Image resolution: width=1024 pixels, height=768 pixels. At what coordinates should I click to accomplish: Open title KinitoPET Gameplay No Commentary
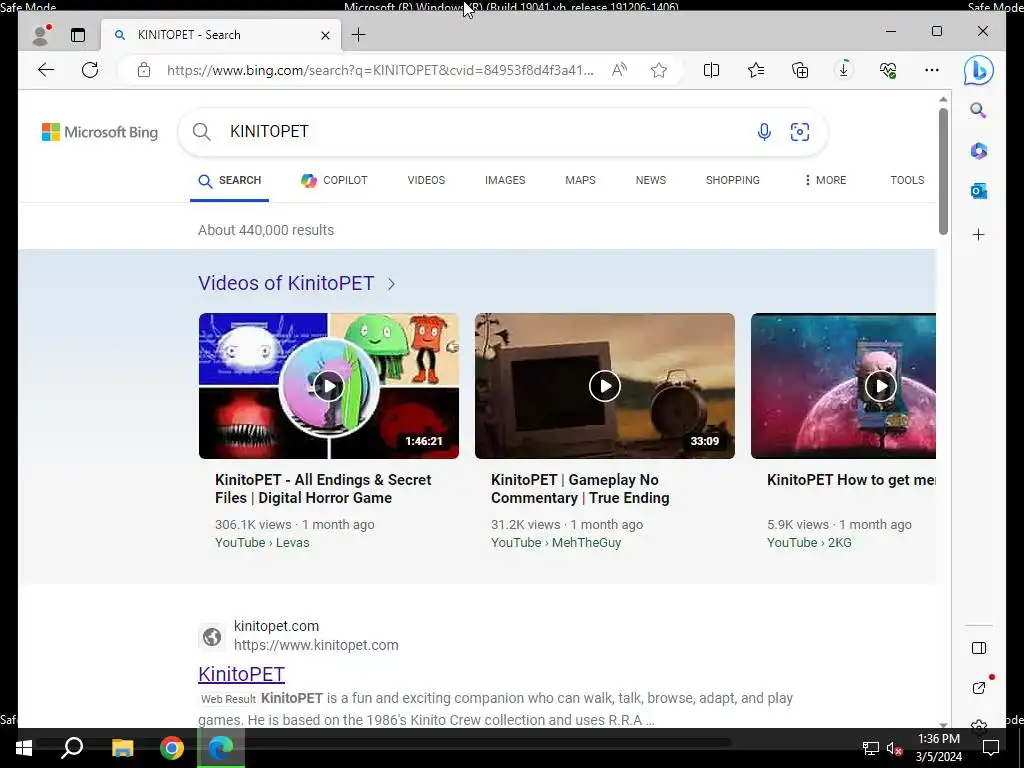(x=580, y=488)
